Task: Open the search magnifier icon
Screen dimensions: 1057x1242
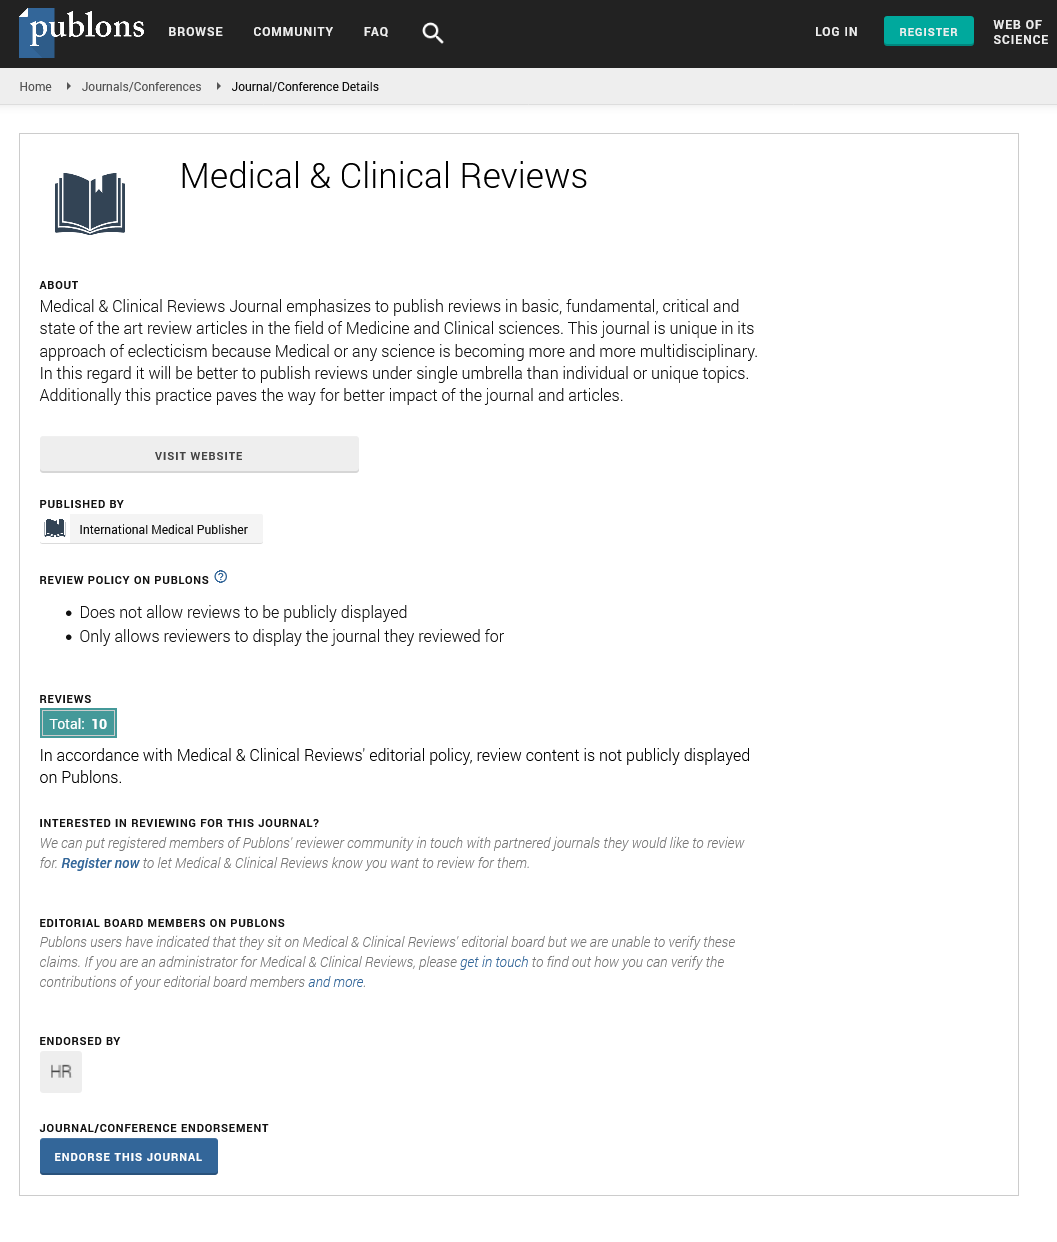Action: coord(432,33)
